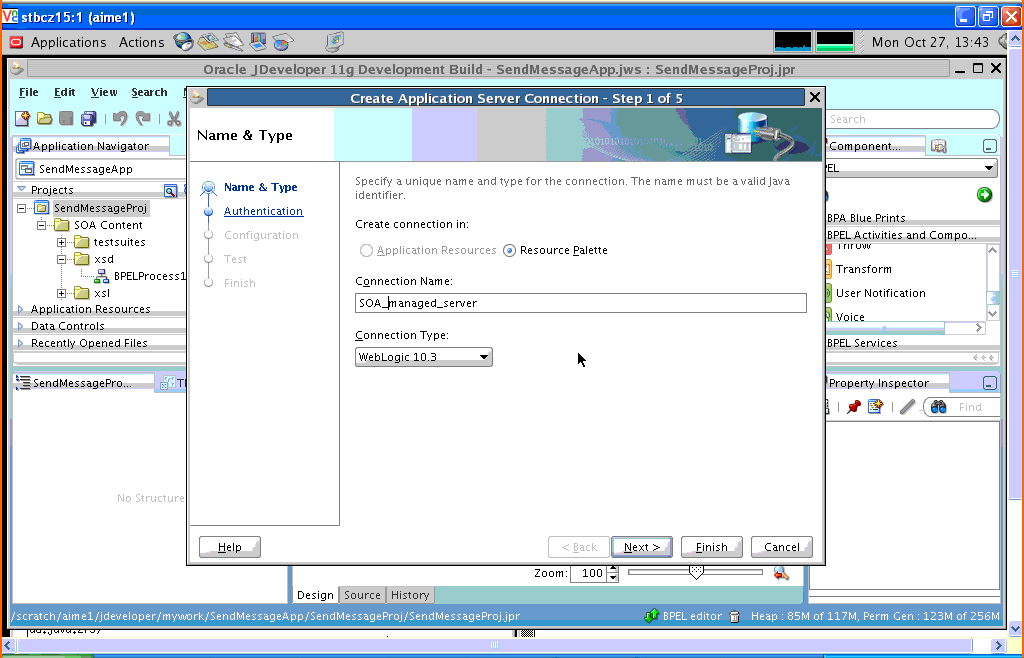Click the Redo toolbar icon
The image size is (1024, 658).
tap(142, 118)
